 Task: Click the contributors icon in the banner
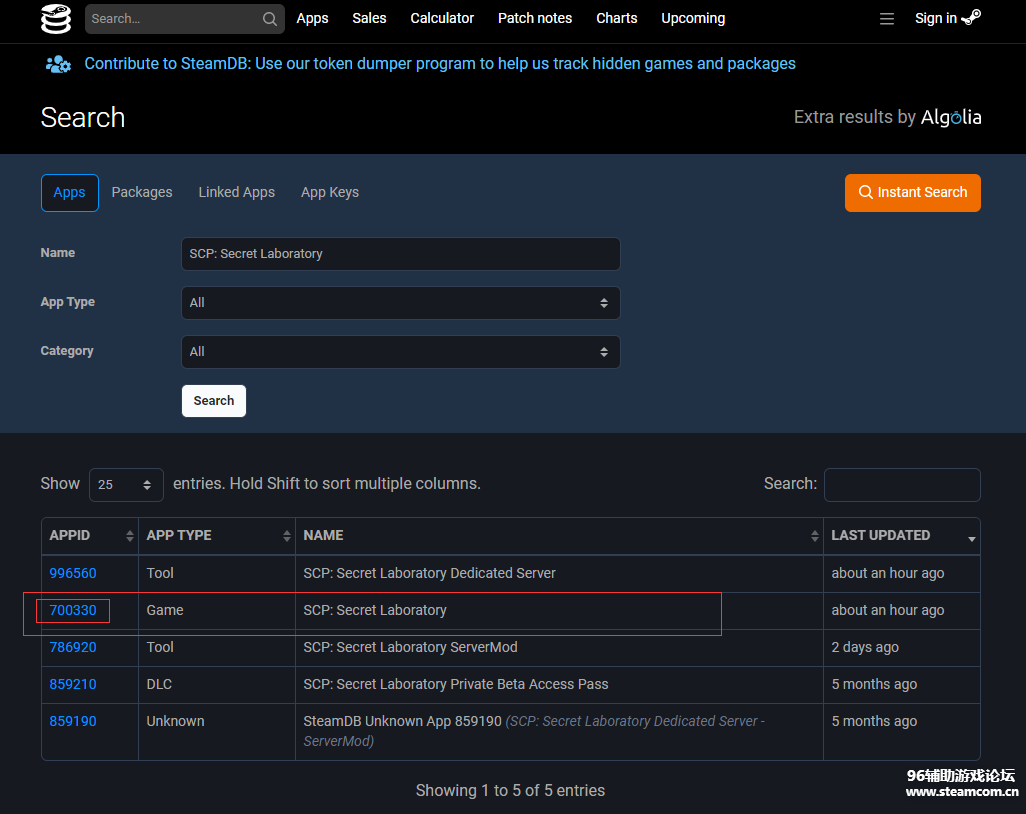58,64
